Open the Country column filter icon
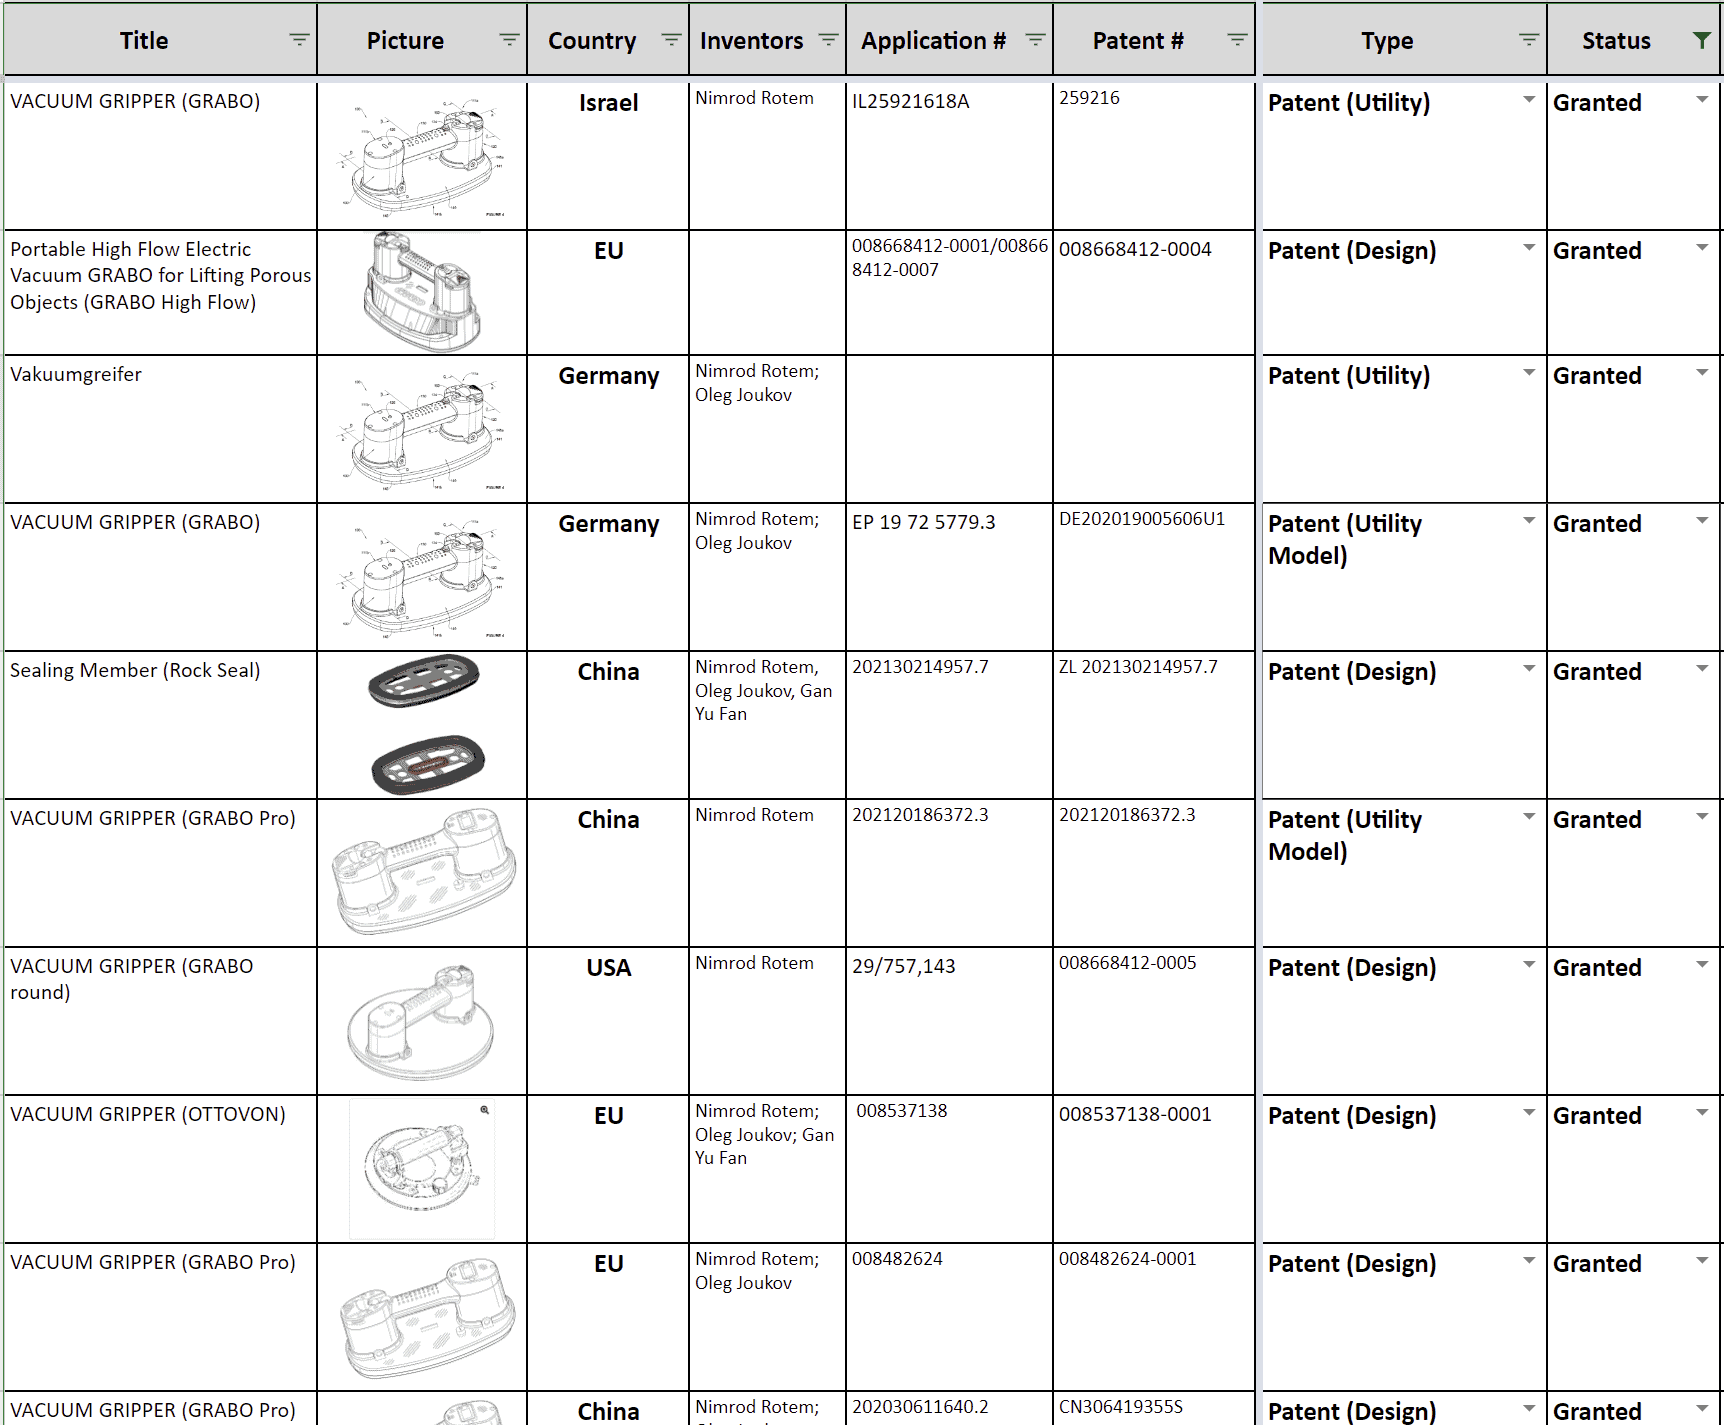Viewport: 1724px width, 1425px height. pos(671,40)
